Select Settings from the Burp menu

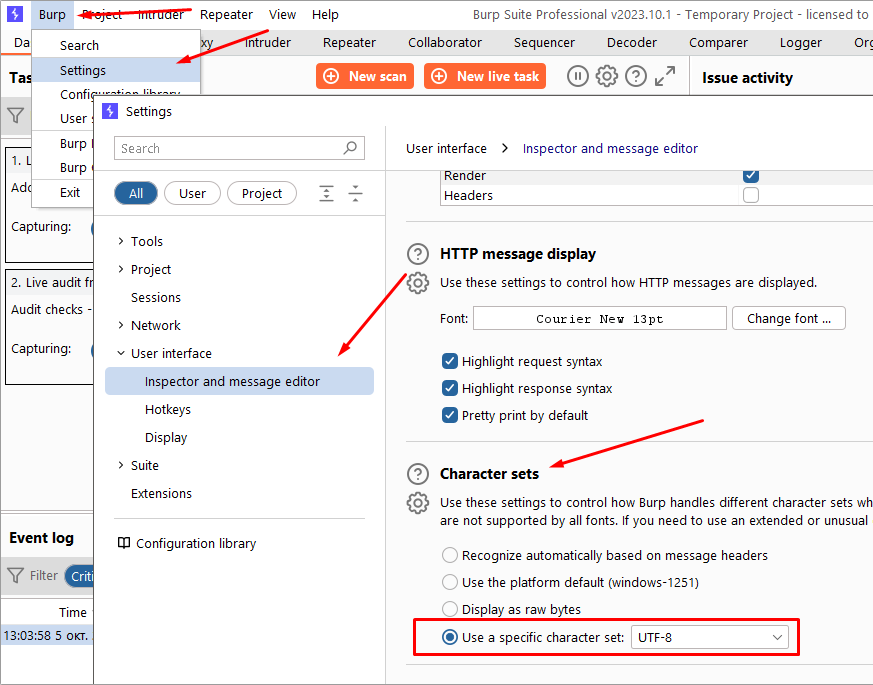pos(83,70)
